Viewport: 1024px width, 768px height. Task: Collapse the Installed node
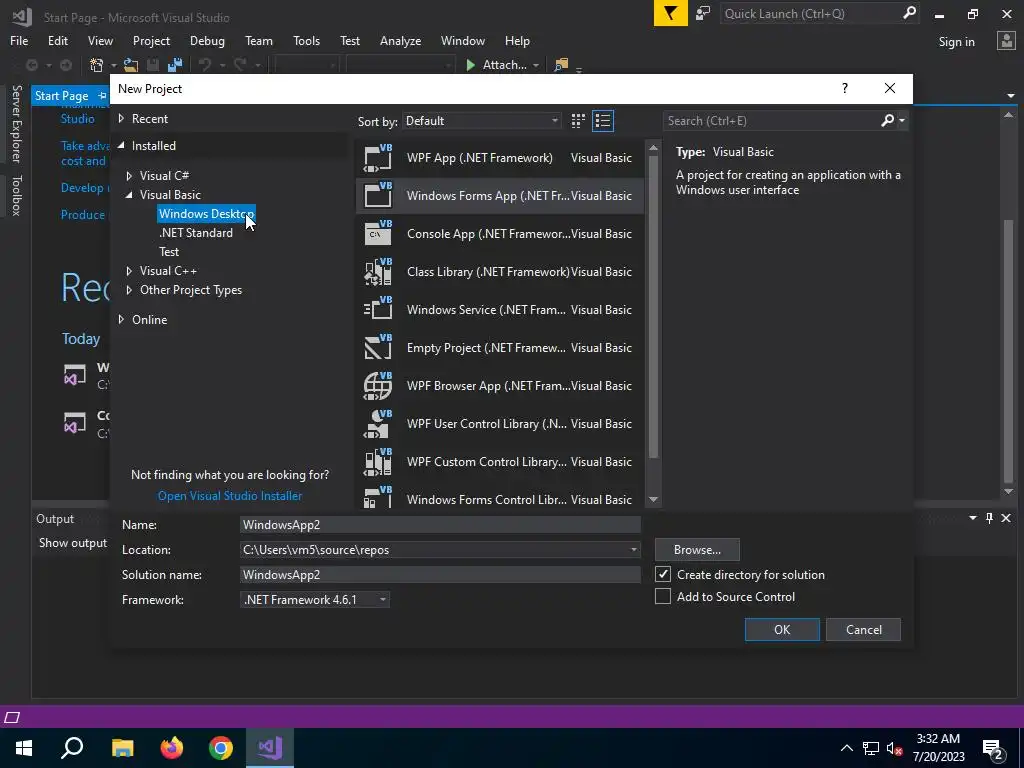coord(121,146)
